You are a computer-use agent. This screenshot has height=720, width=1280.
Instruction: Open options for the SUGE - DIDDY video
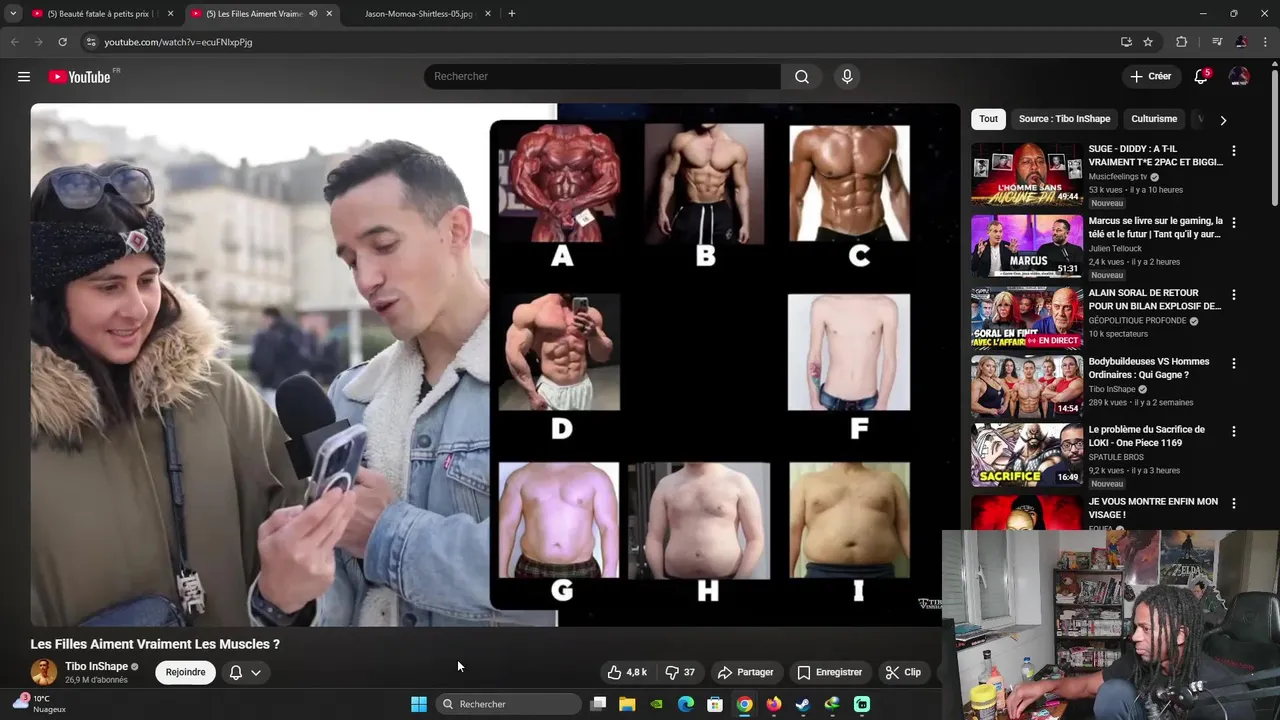tap(1233, 150)
